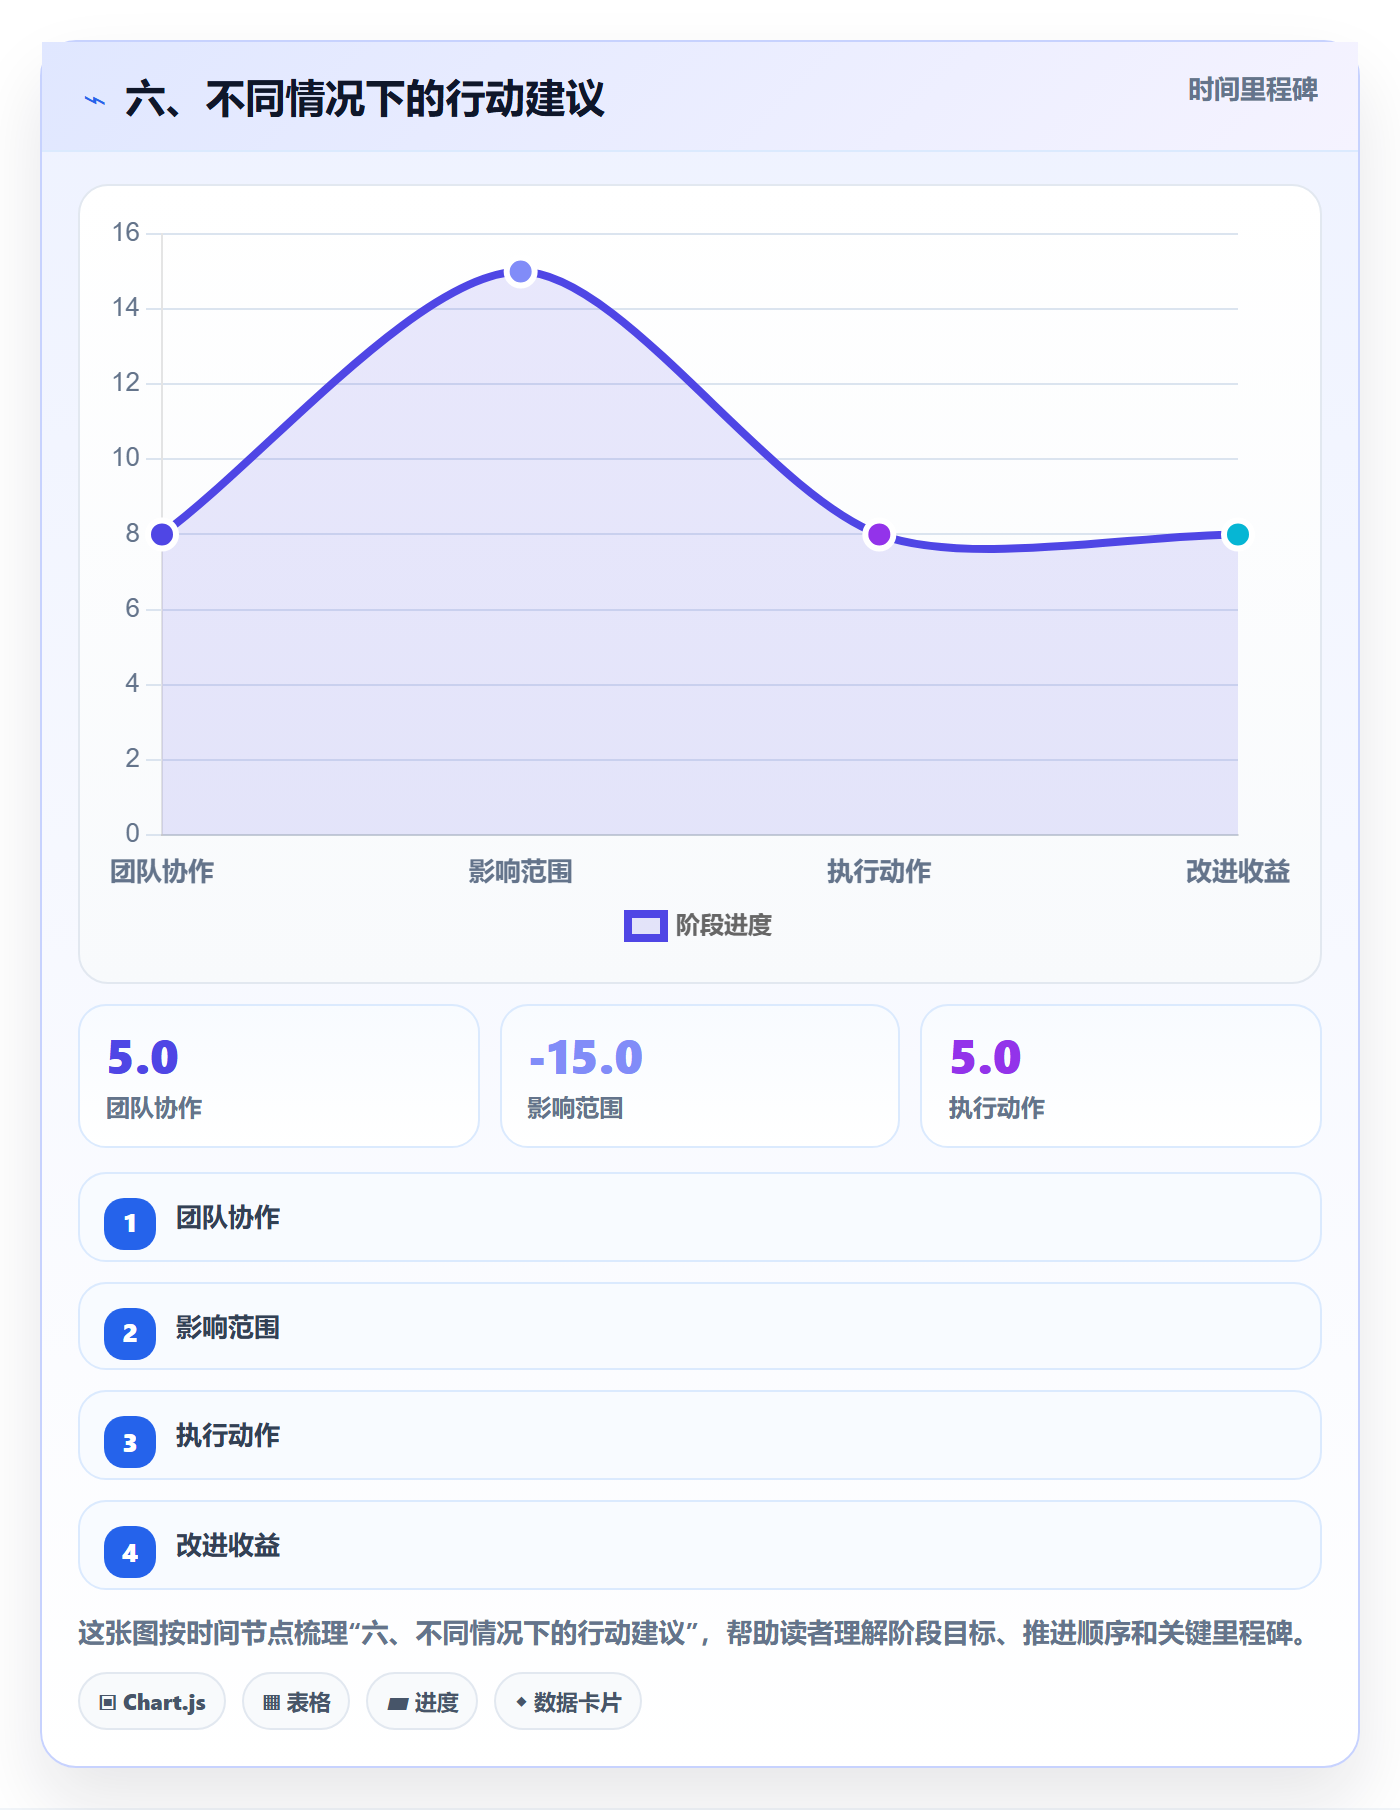Click the title 六、不同情况下的行动建议
Viewport: 1400px width, 1810px height.
pos(365,100)
